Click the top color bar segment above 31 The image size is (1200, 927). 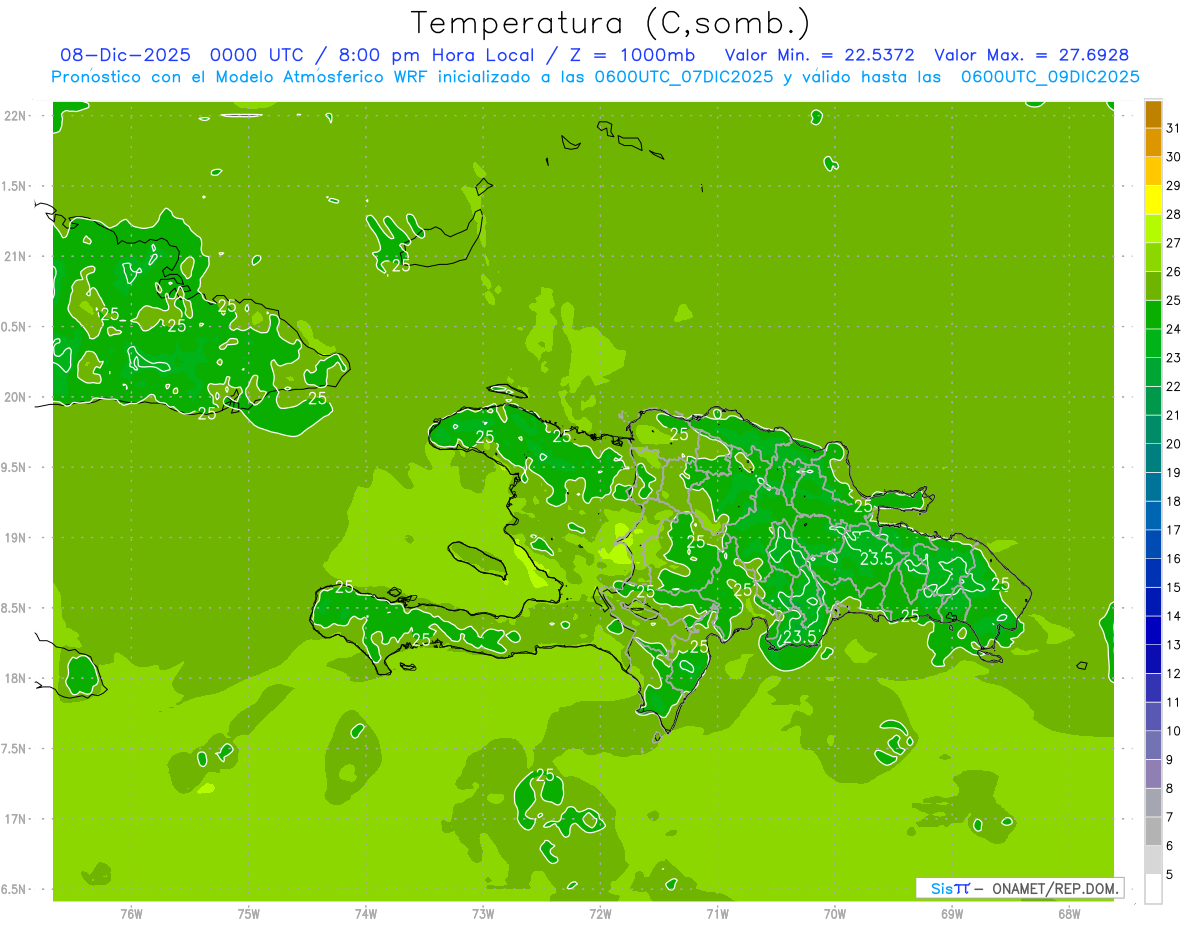click(x=1153, y=114)
